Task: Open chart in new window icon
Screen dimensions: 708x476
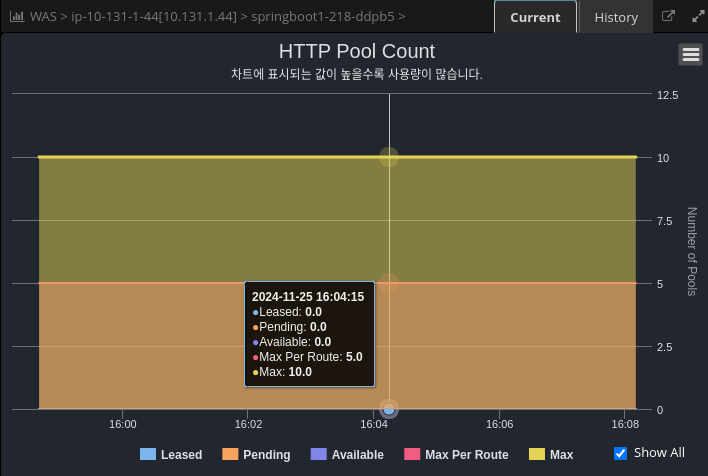Action: (x=669, y=17)
